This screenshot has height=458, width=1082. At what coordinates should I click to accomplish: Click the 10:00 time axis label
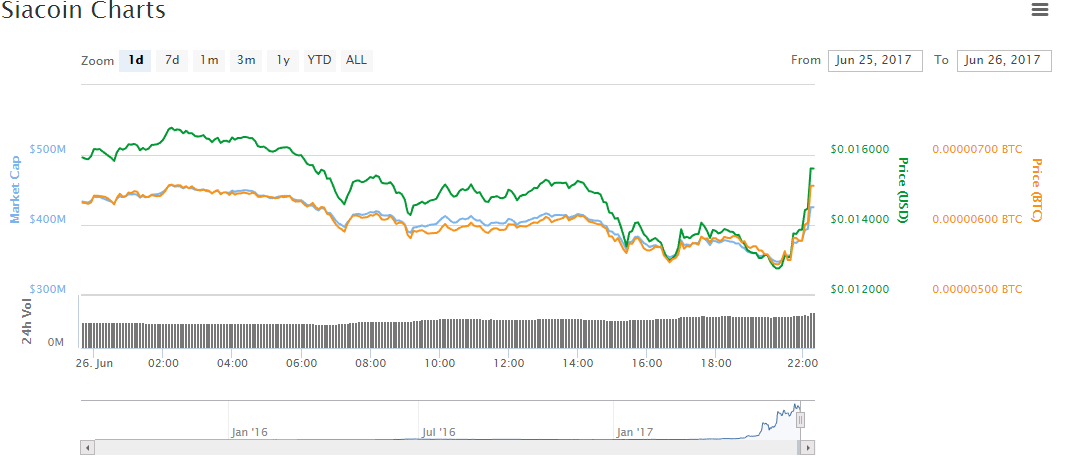(440, 362)
